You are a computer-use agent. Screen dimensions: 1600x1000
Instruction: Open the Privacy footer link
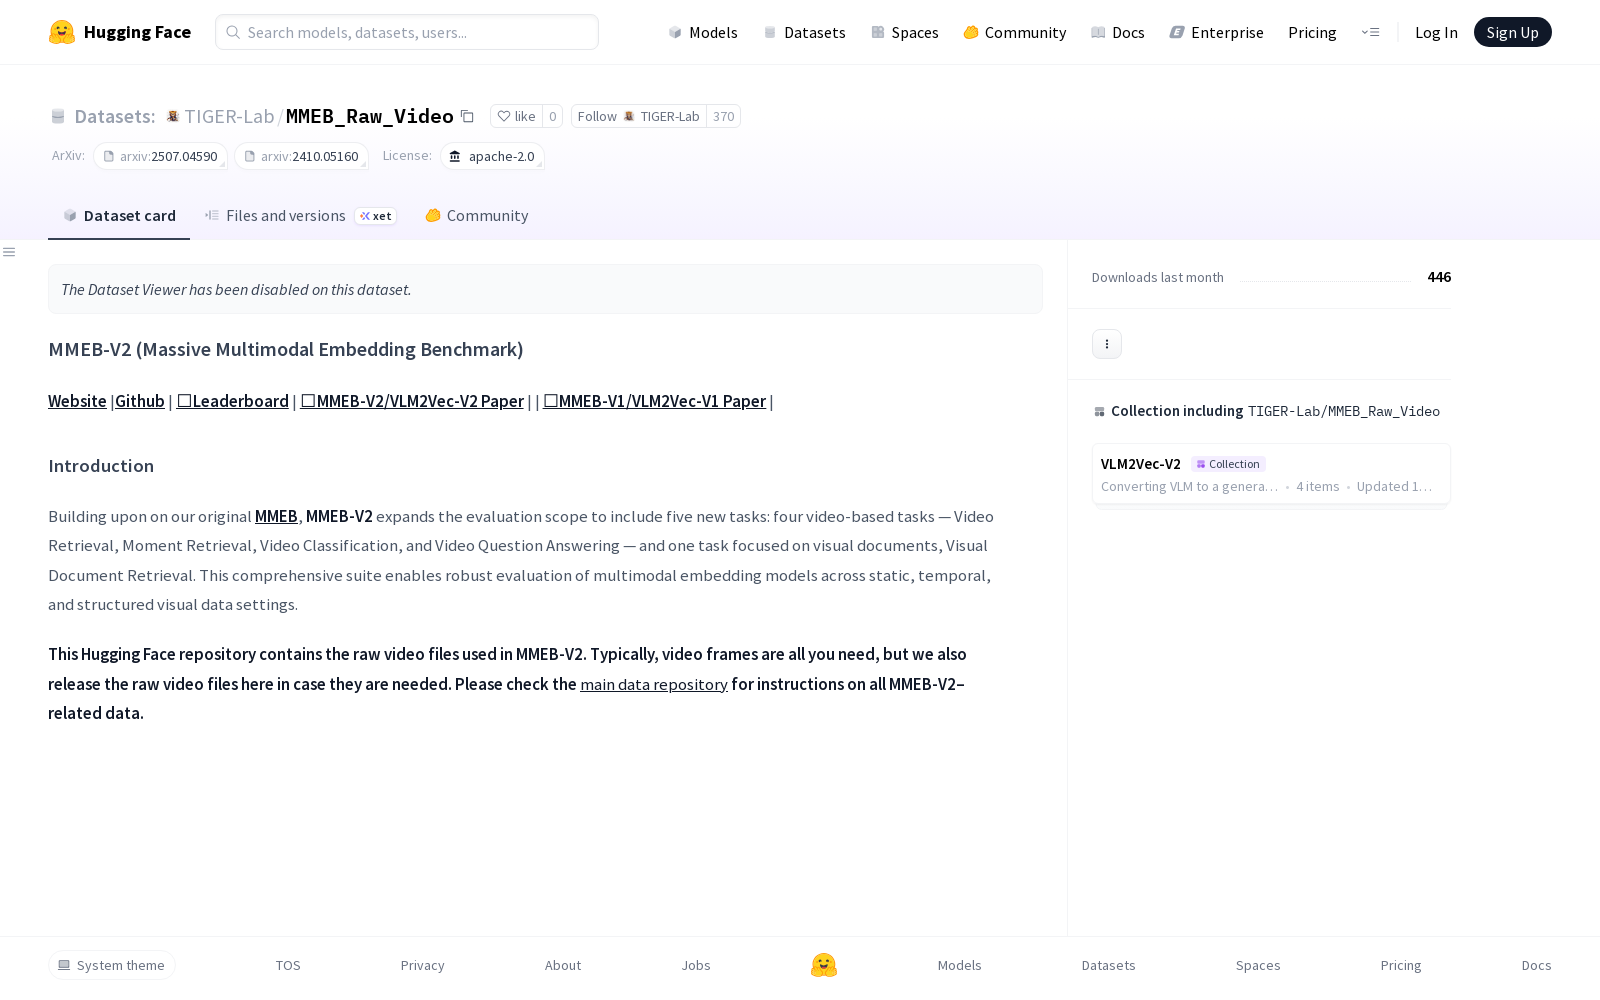422,965
